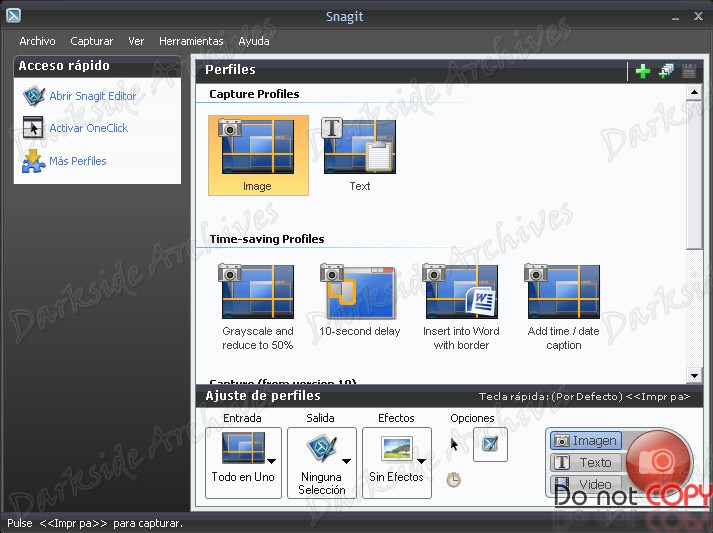The height and width of the screenshot is (533, 713).
Task: Open the Capturar menu
Action: pyautogui.click(x=91, y=41)
